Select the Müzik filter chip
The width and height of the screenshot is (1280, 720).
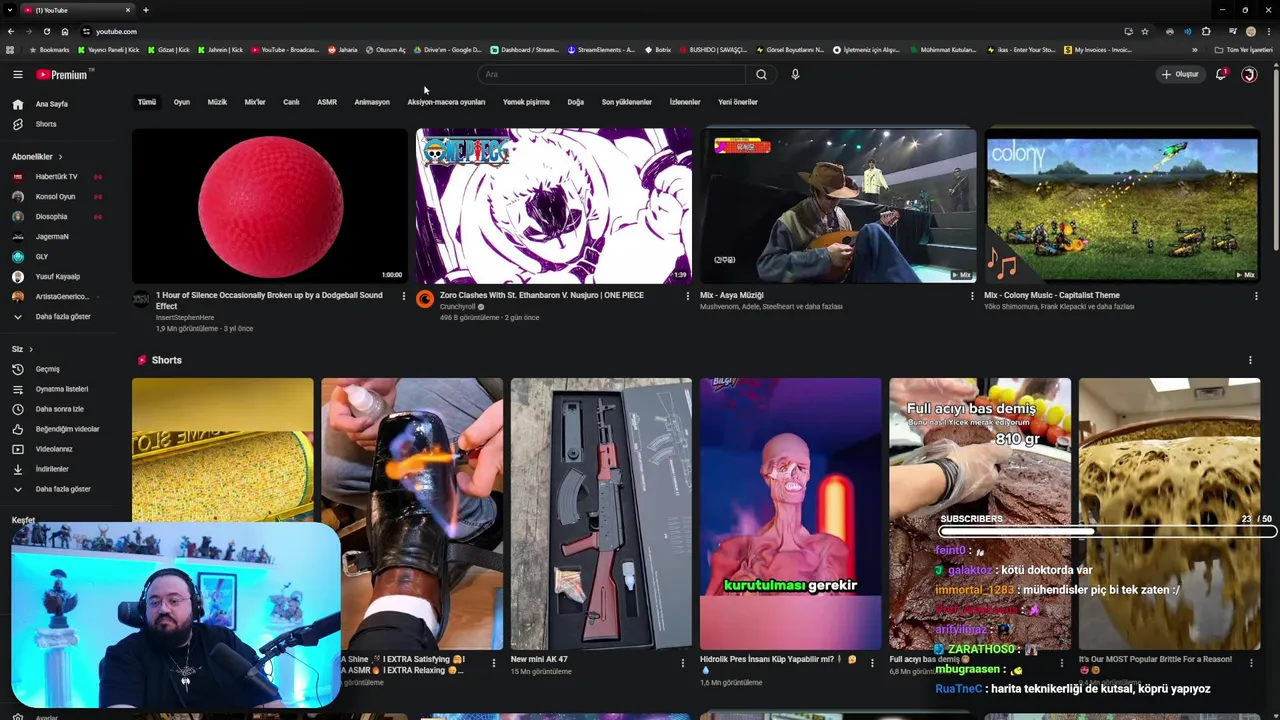217,102
